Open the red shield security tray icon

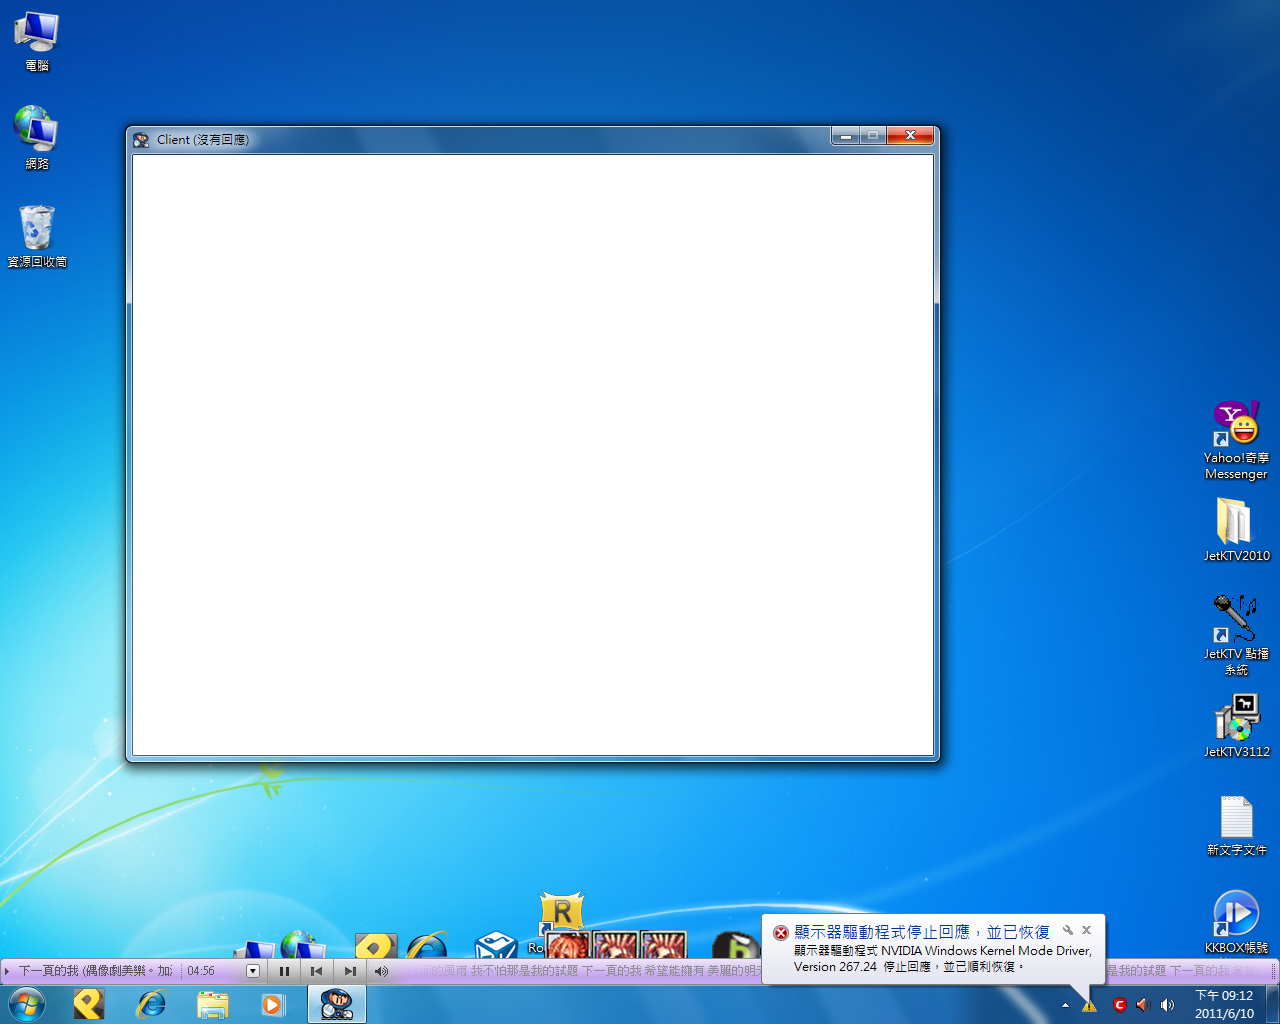point(1119,1005)
